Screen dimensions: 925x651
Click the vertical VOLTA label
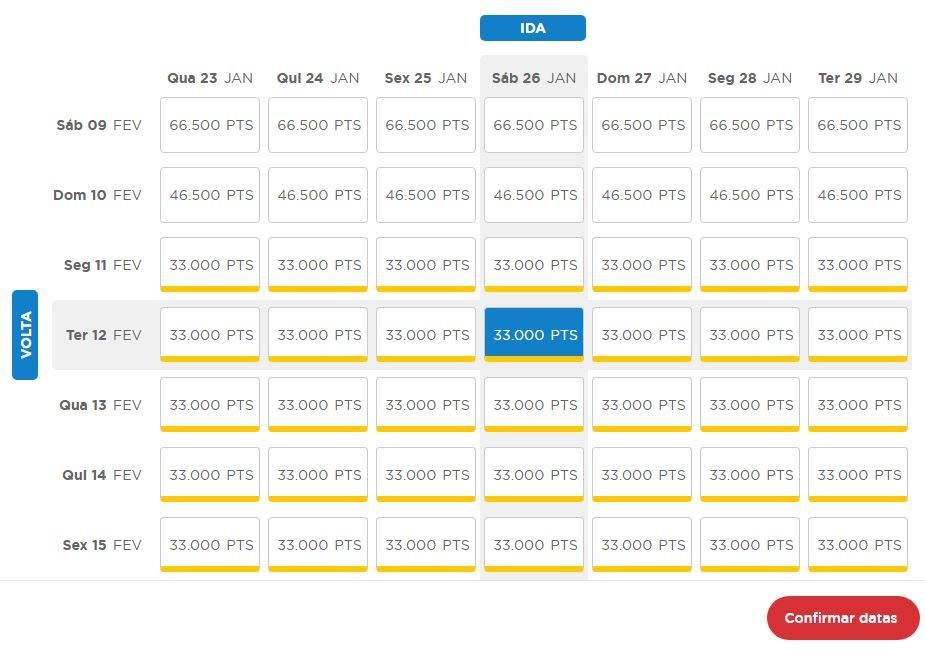coord(26,335)
